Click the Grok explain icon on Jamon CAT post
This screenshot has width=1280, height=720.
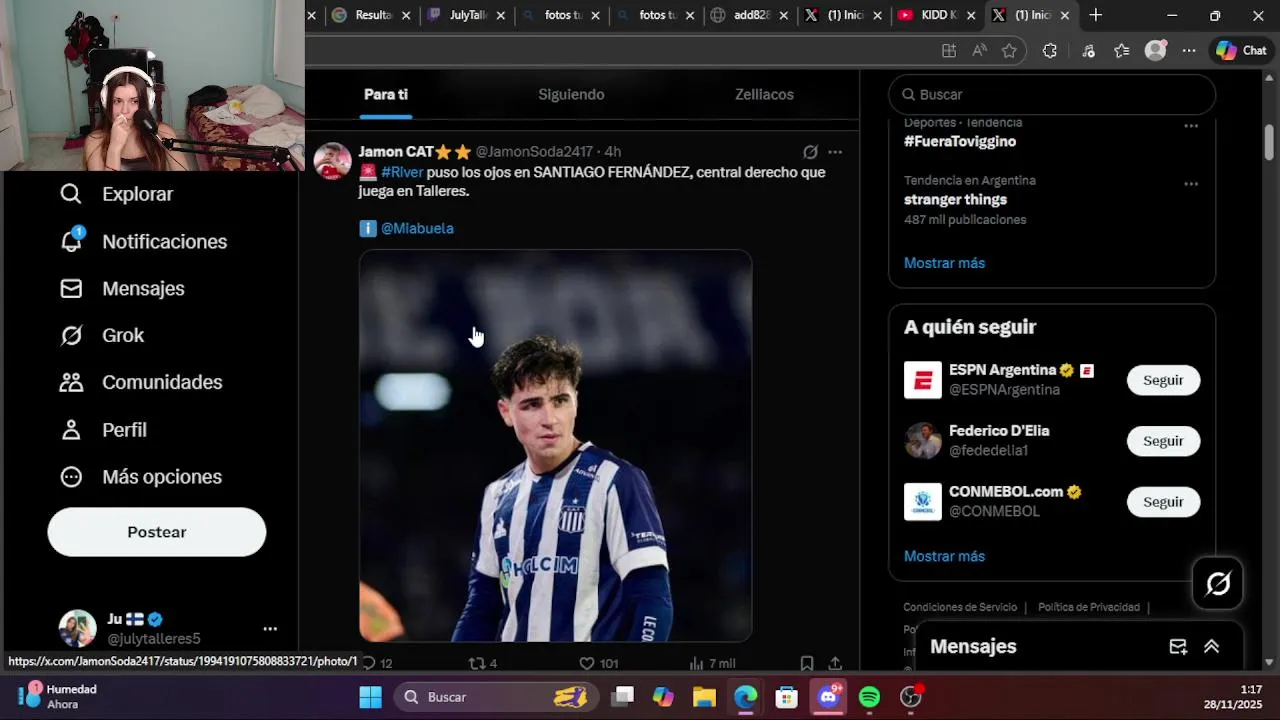(x=810, y=152)
